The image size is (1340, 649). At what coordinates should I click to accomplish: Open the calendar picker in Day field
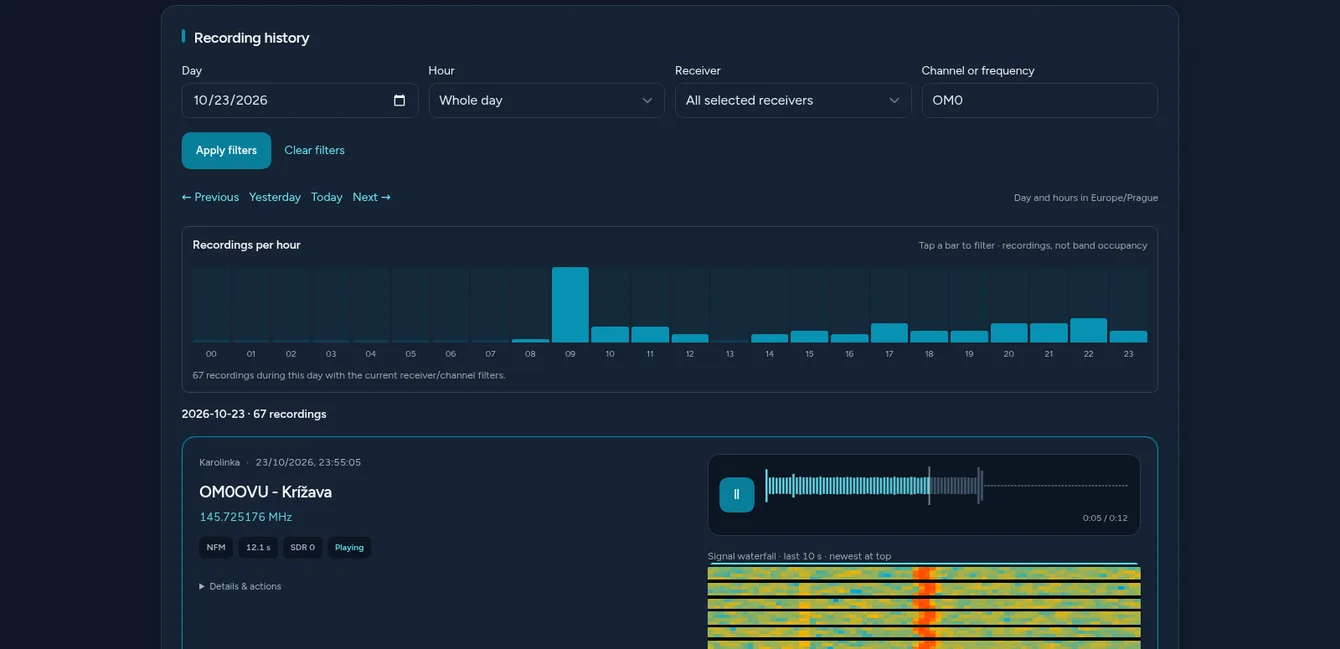[399, 100]
